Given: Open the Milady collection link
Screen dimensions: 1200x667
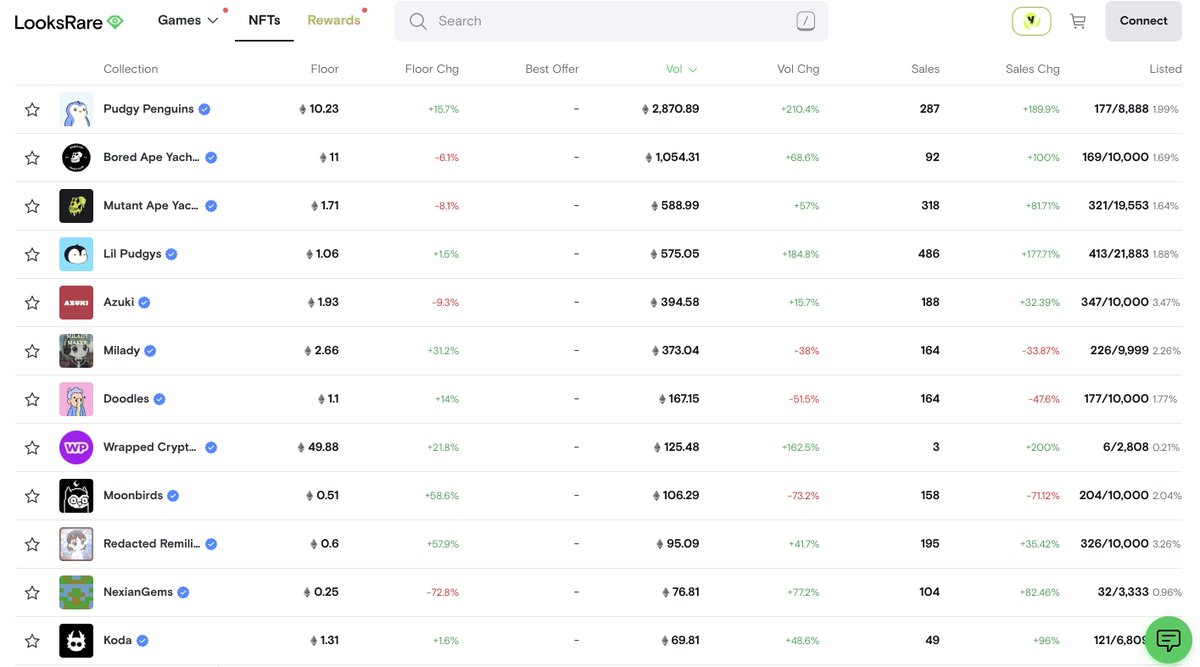Looking at the screenshot, I should 122,351.
